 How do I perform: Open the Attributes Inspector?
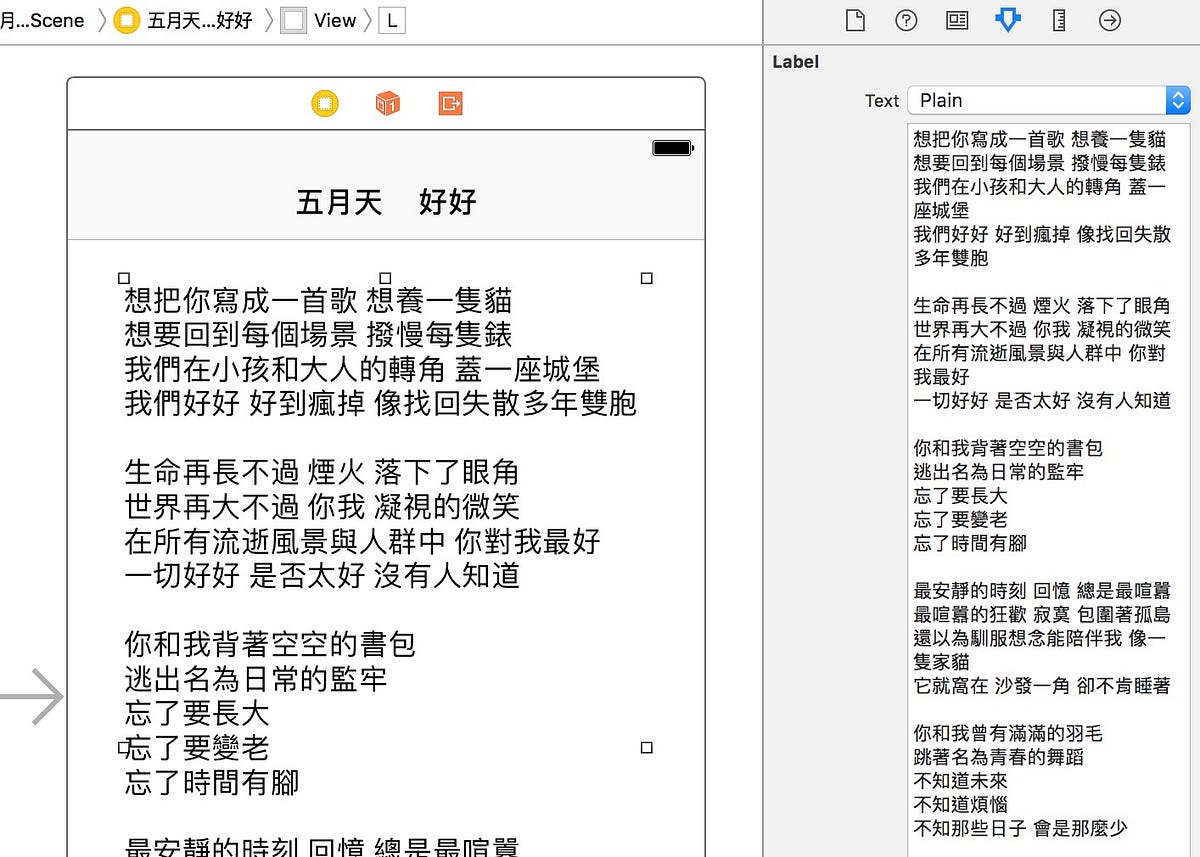point(1007,20)
